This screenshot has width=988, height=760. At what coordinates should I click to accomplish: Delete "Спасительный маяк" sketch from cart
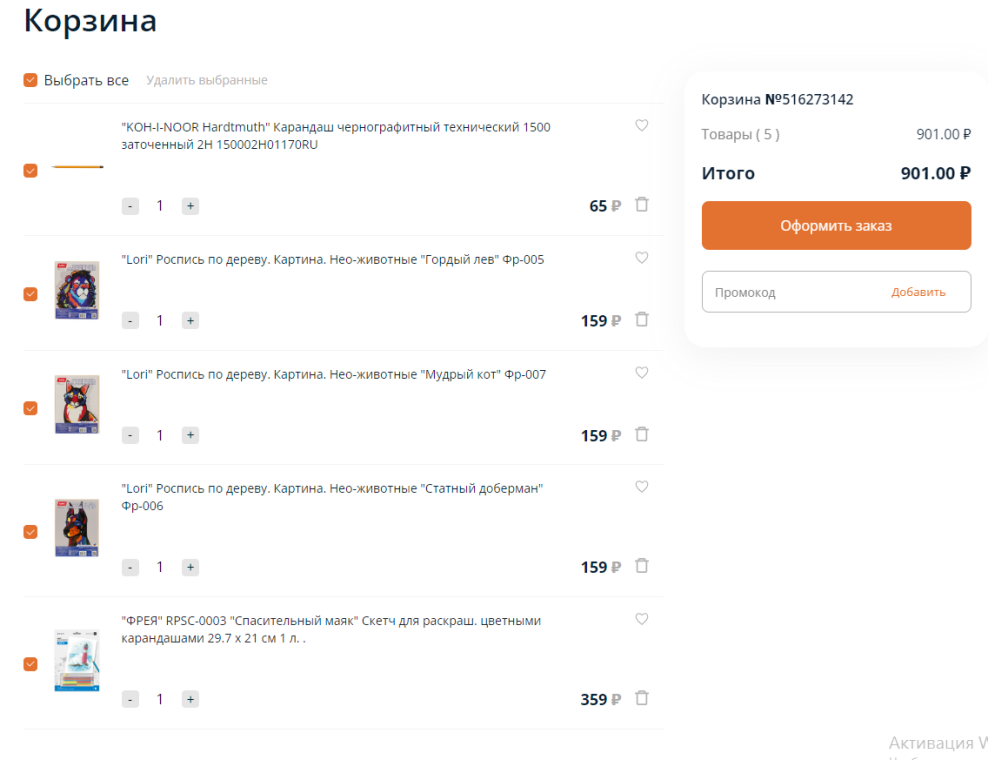642,699
